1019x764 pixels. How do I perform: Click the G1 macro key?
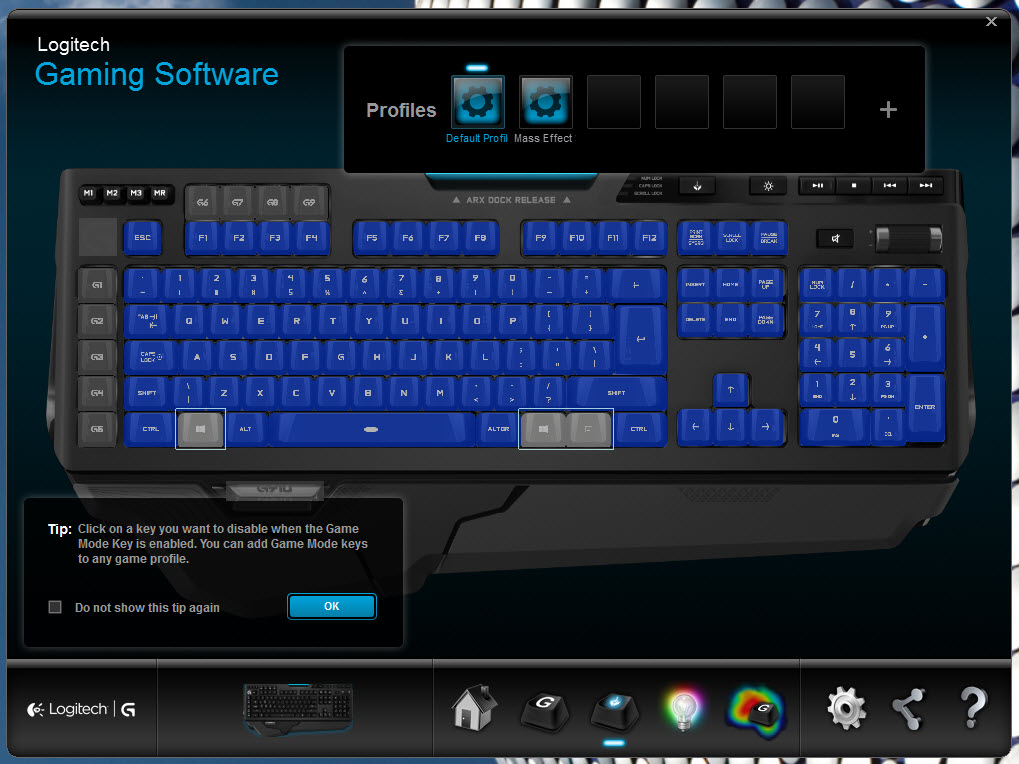tap(97, 285)
